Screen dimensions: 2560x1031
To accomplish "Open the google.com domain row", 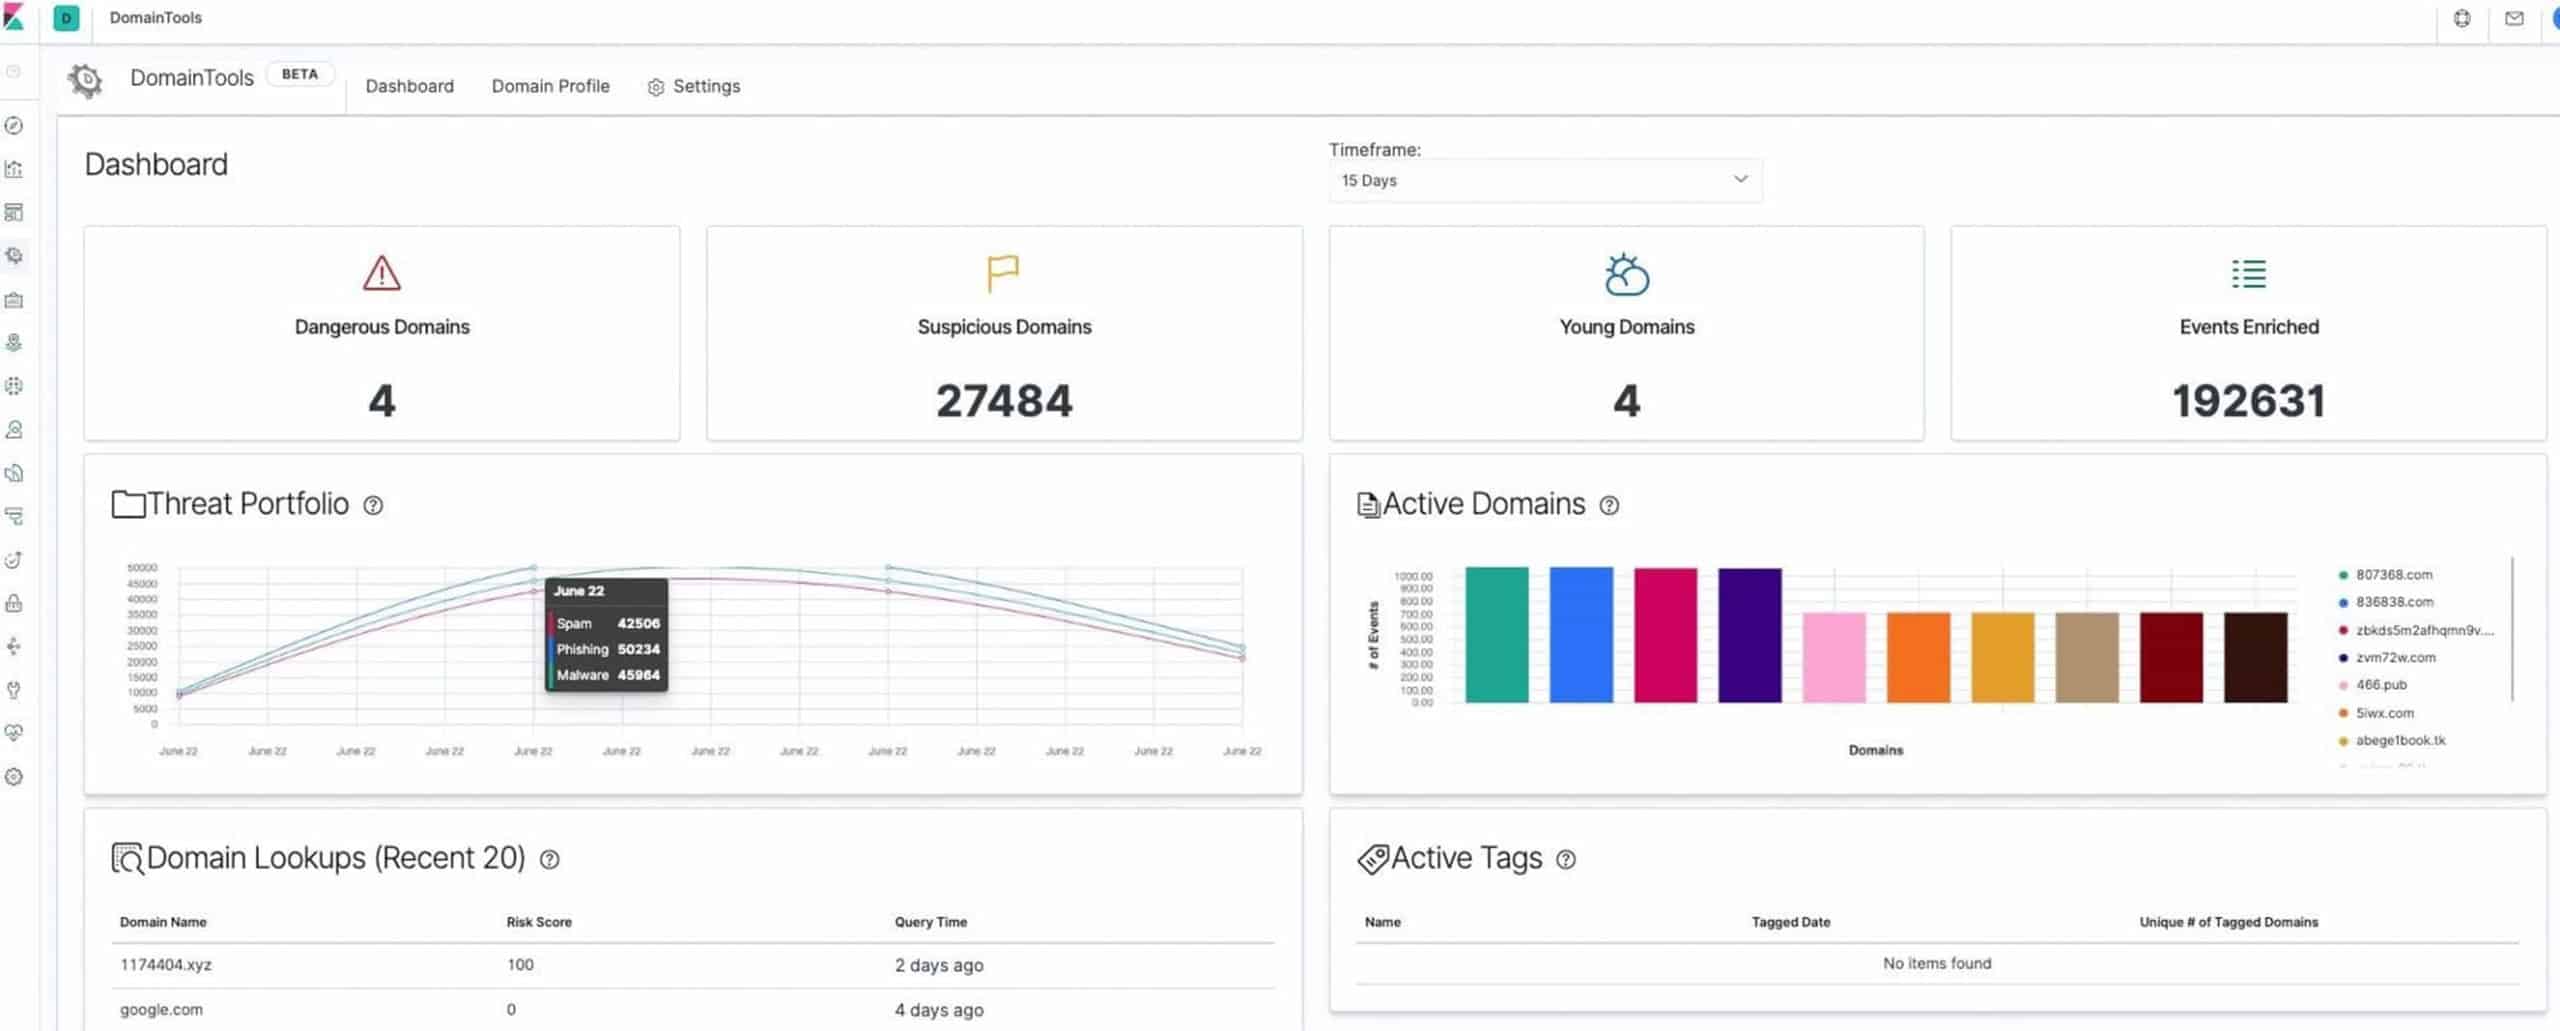I will pyautogui.click(x=693, y=1010).
